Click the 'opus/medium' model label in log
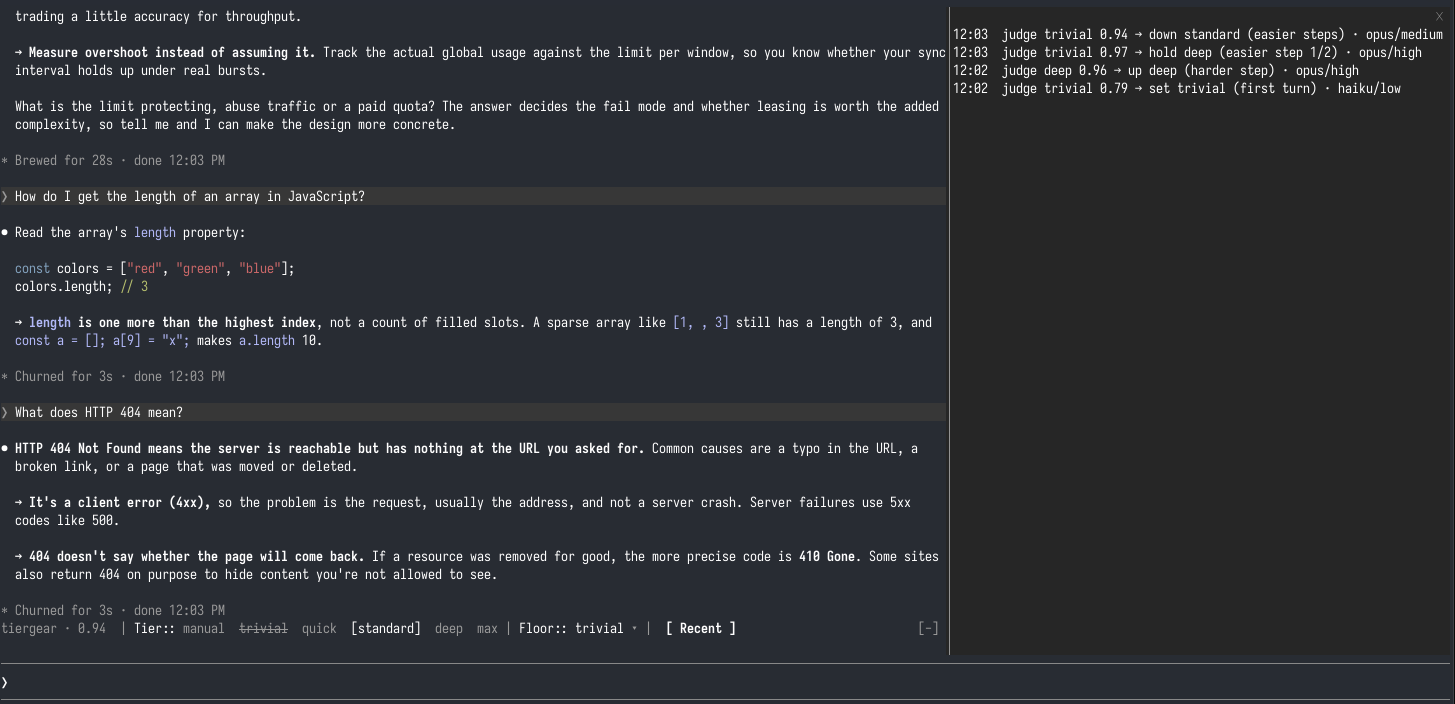The image size is (1455, 704). point(1404,34)
